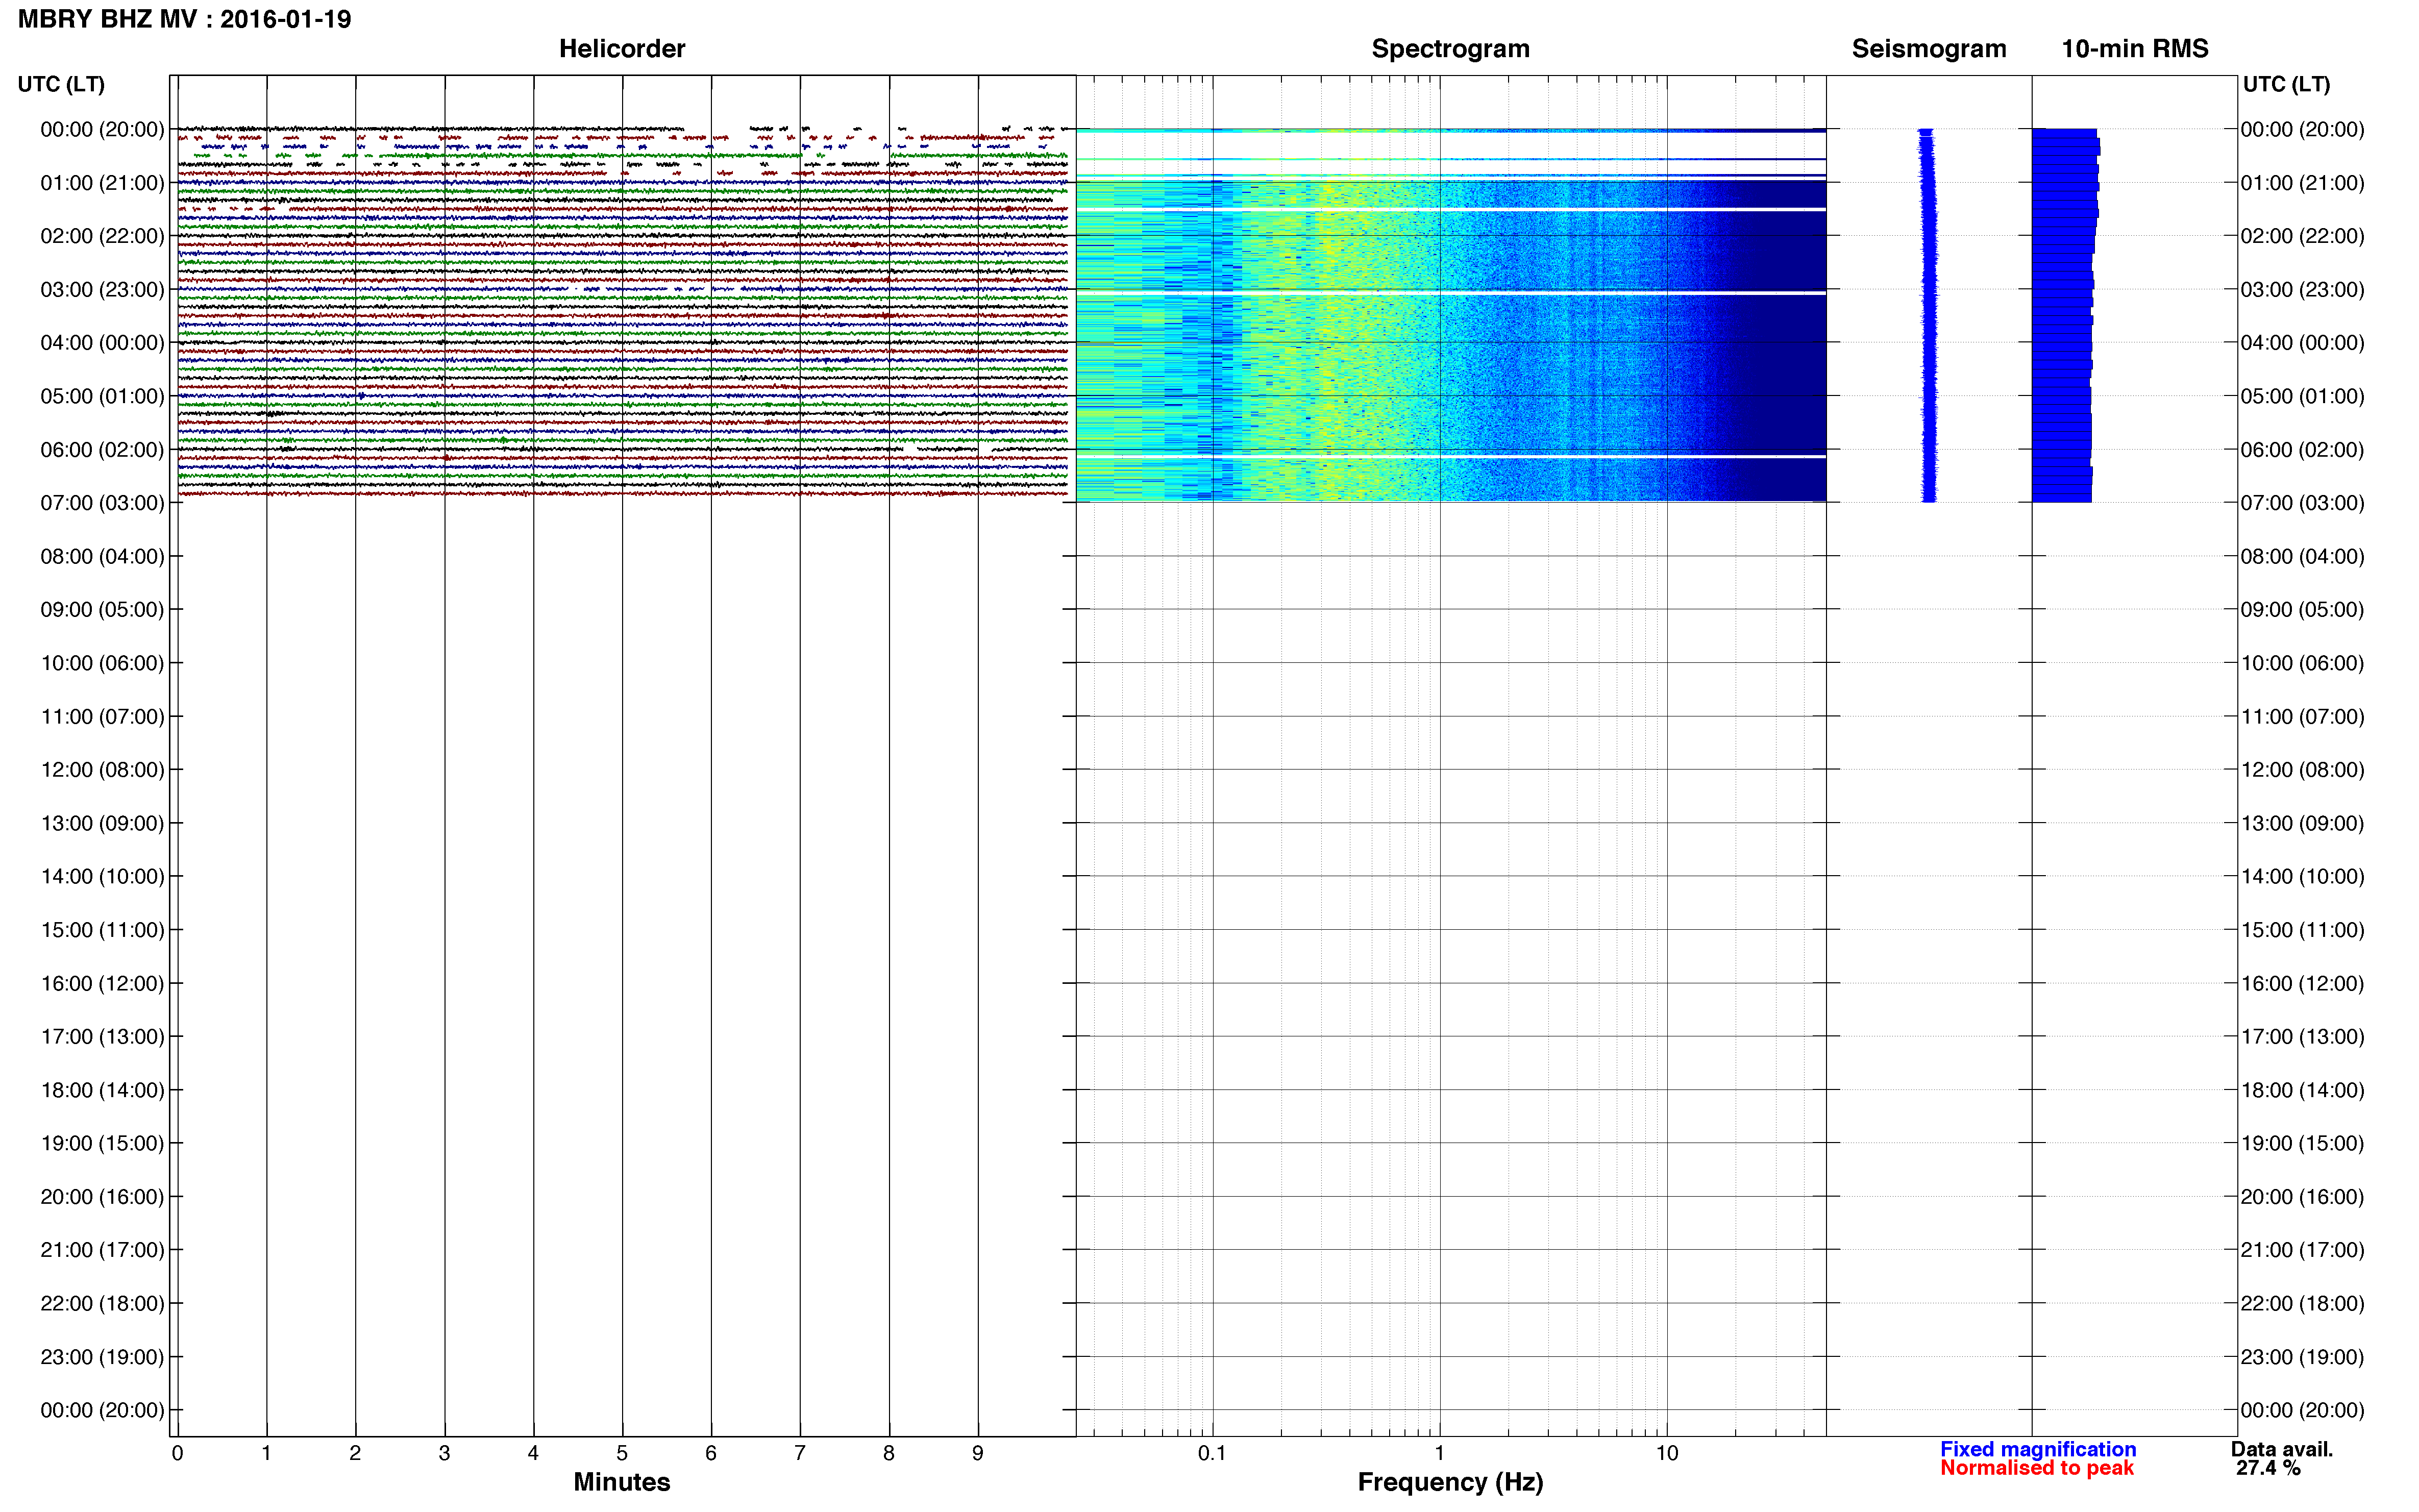Click left time label '03:00 (23:00)'
Viewport: 2419px width, 1512px height.
102,289
